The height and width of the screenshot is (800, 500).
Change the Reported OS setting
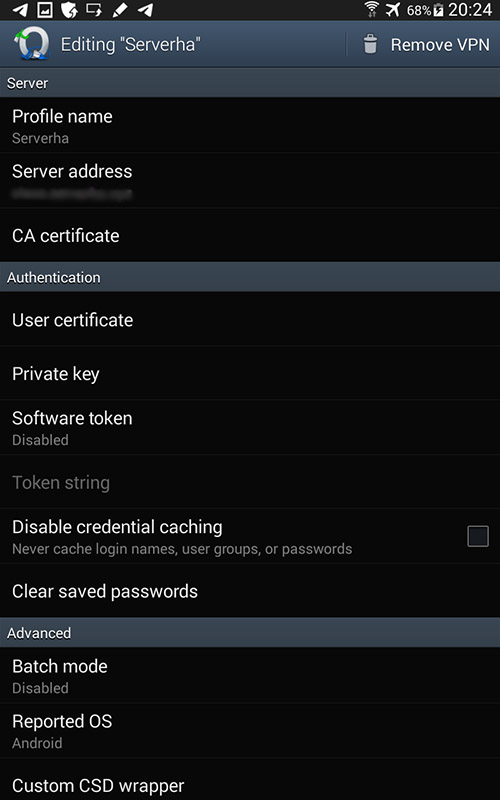(x=250, y=731)
